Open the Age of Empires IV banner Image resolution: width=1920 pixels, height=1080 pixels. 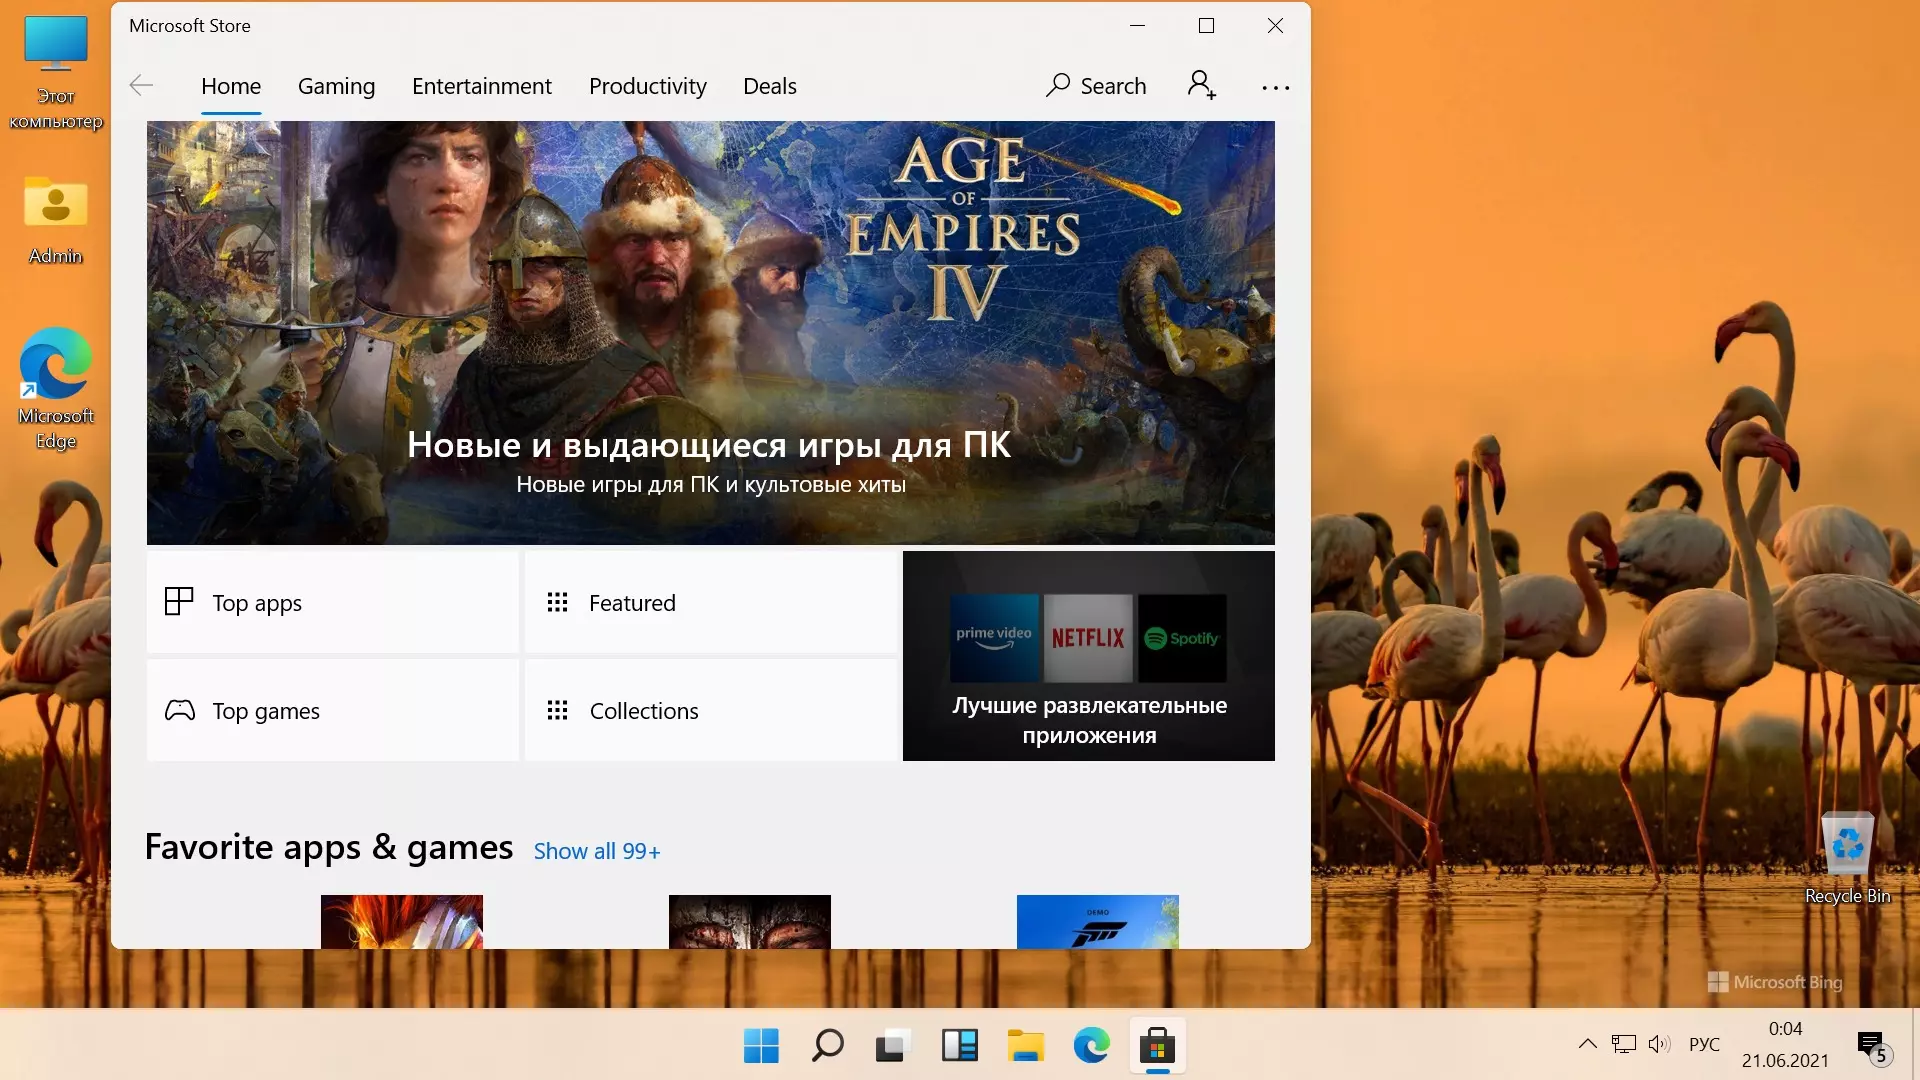[710, 333]
